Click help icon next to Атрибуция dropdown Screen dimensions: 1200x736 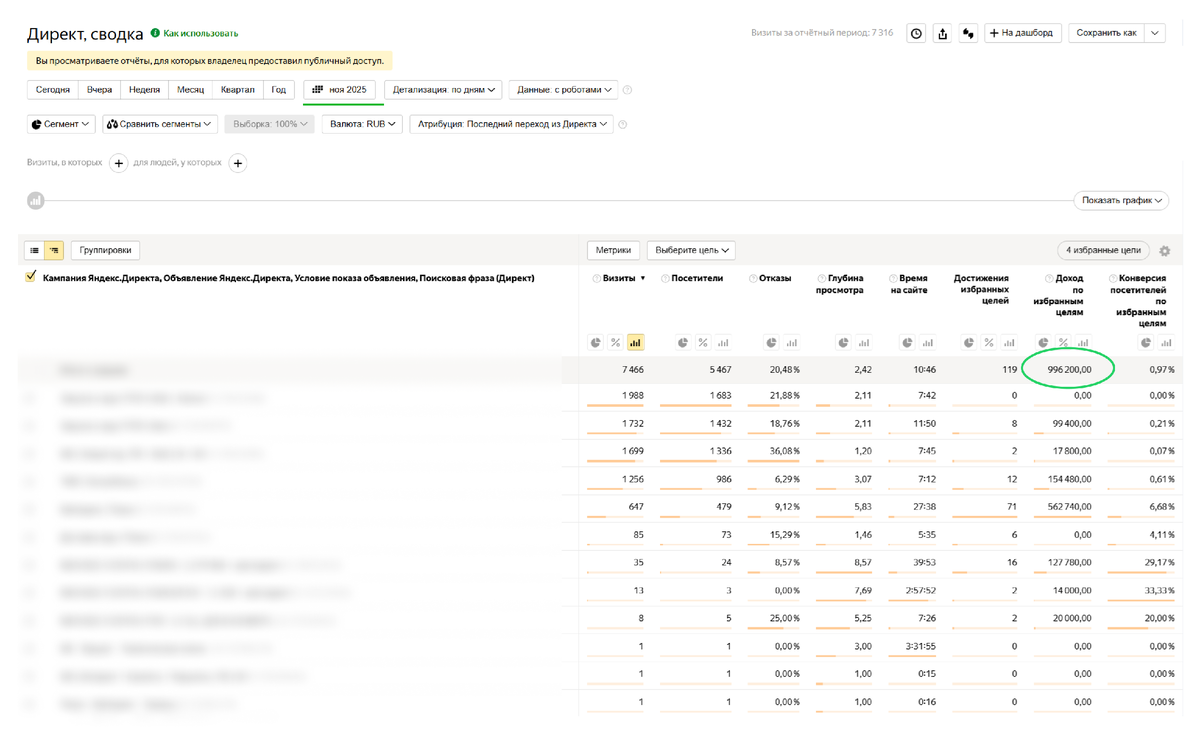click(x=623, y=125)
